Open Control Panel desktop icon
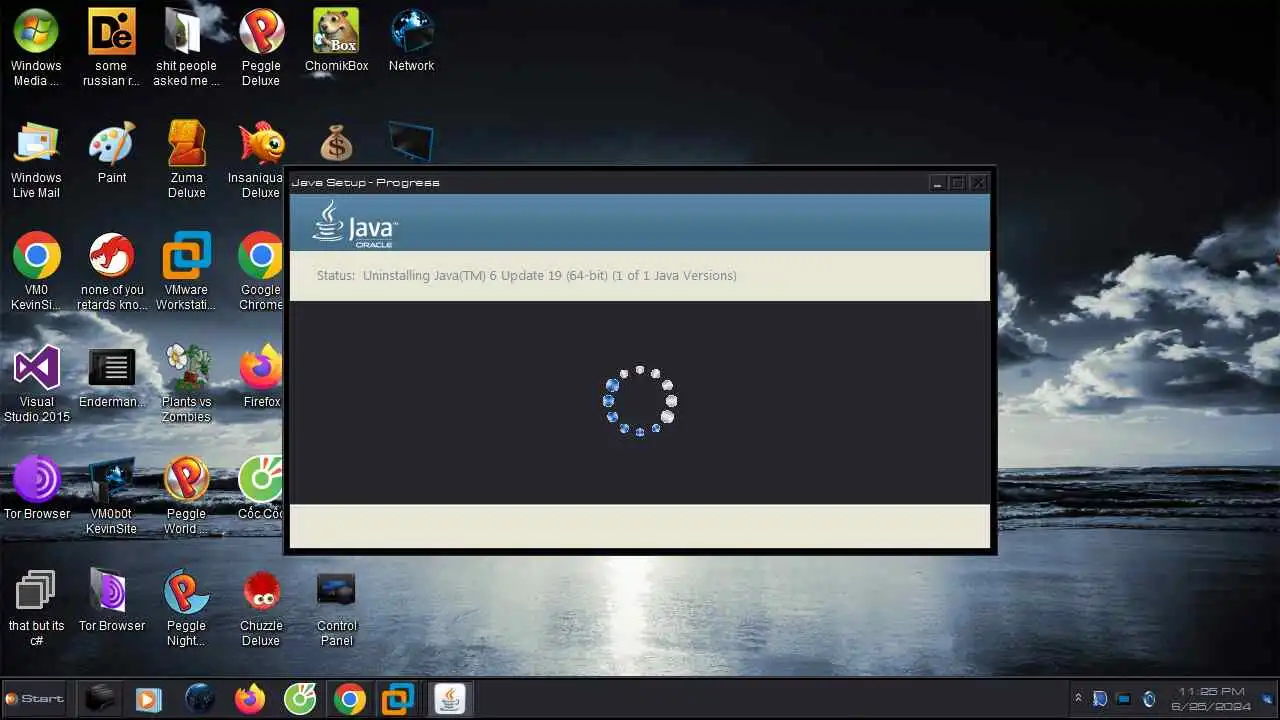 pyautogui.click(x=337, y=608)
